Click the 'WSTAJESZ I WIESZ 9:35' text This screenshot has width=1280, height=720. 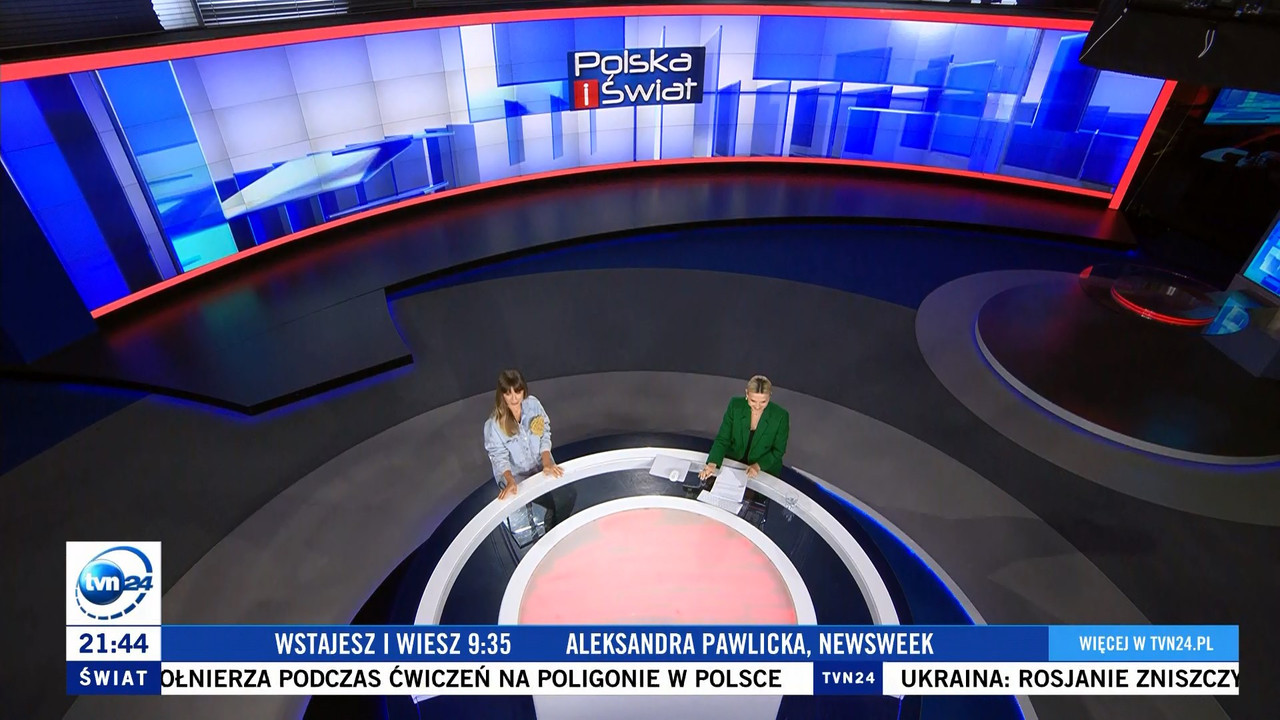click(393, 643)
